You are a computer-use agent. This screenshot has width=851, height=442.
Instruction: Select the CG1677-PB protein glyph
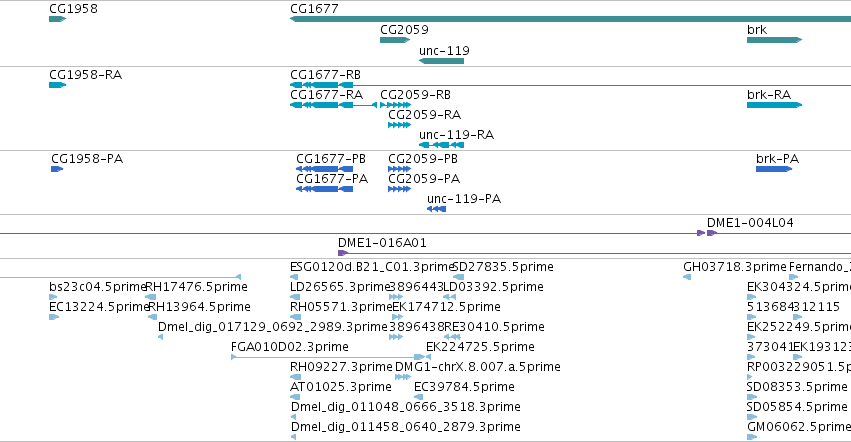[325, 169]
